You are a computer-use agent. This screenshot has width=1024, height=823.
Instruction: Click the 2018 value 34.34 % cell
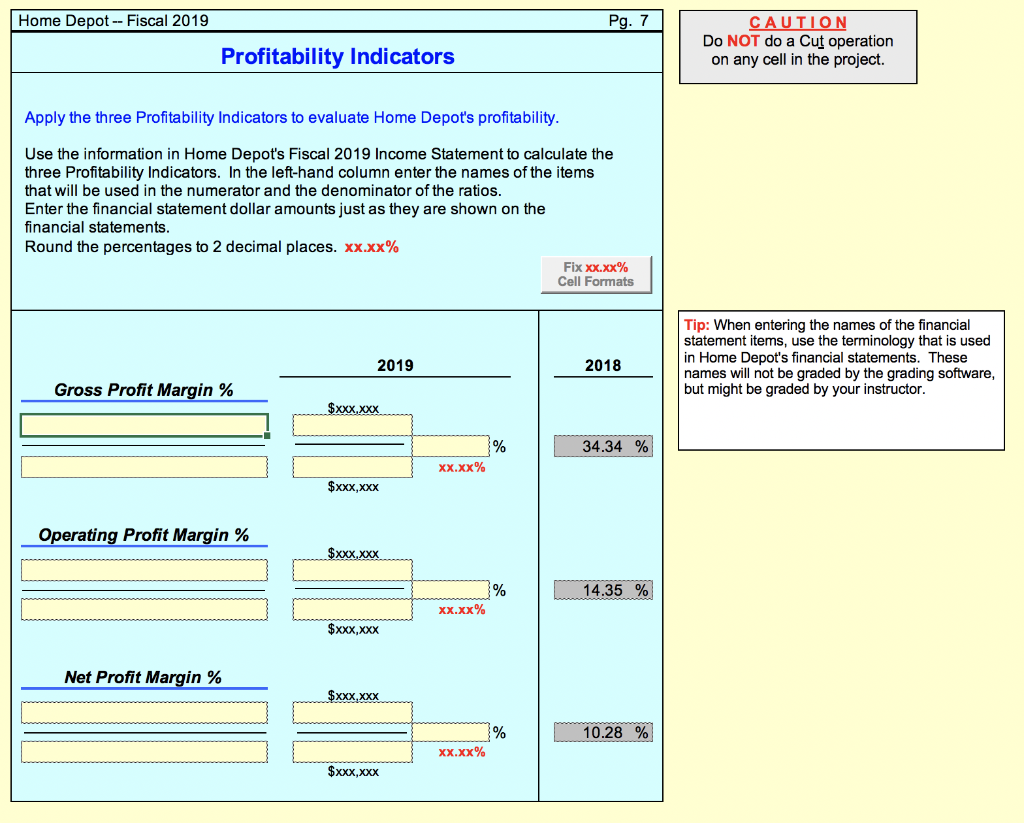tap(603, 446)
